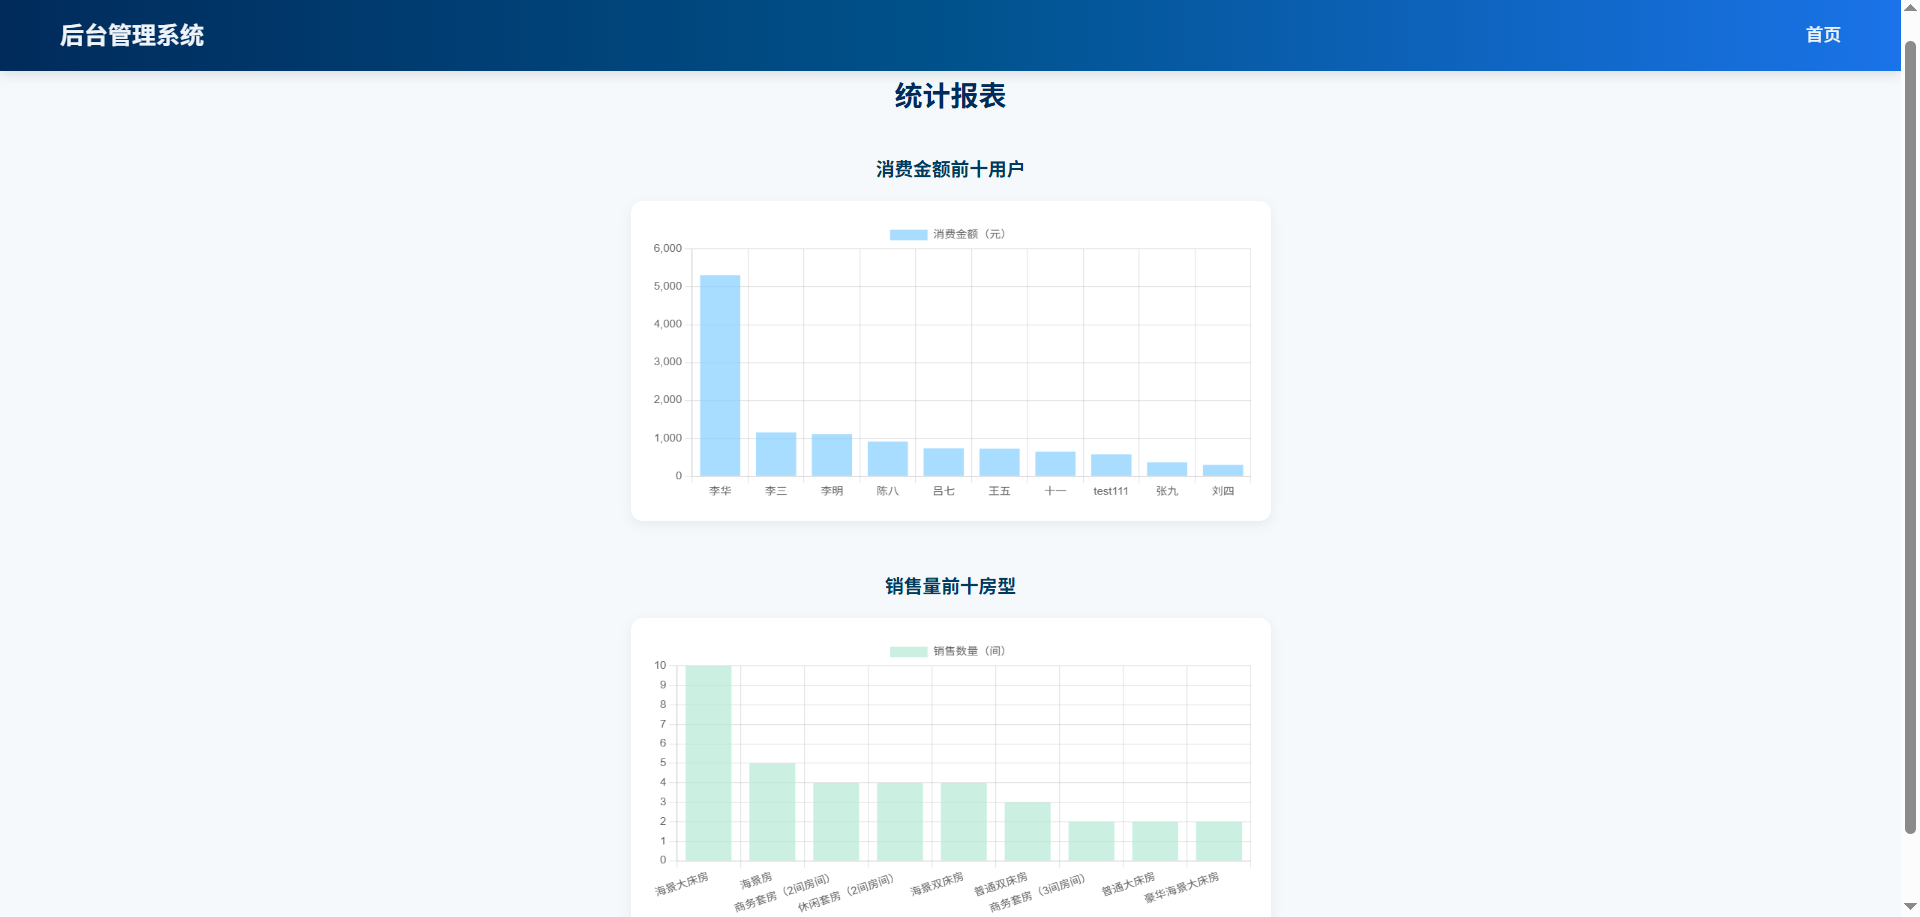Open the 首页 navigation item
Viewport: 1920px width, 917px height.
pos(1823,35)
